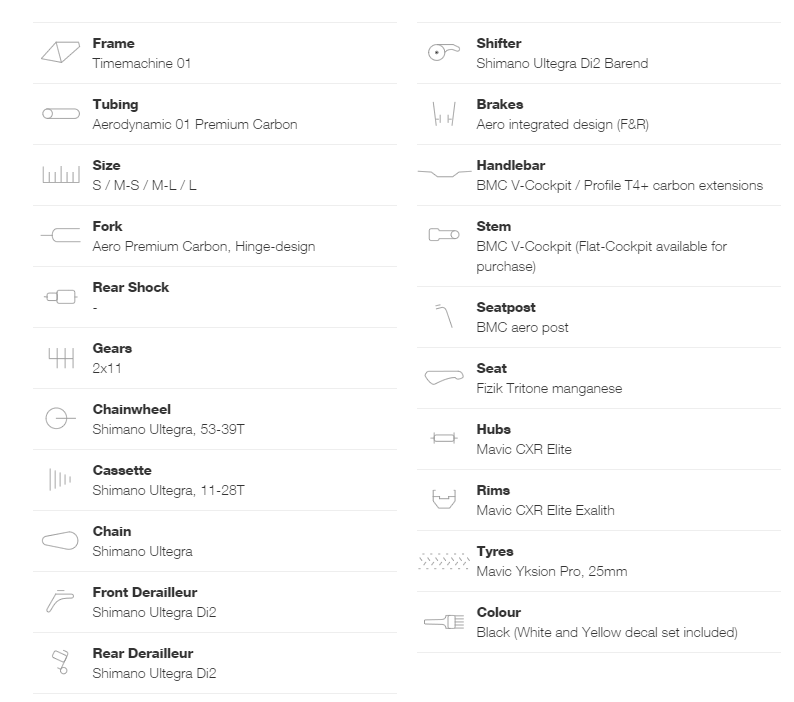Click the Brakes caliper icon
The image size is (794, 702).
click(444, 114)
